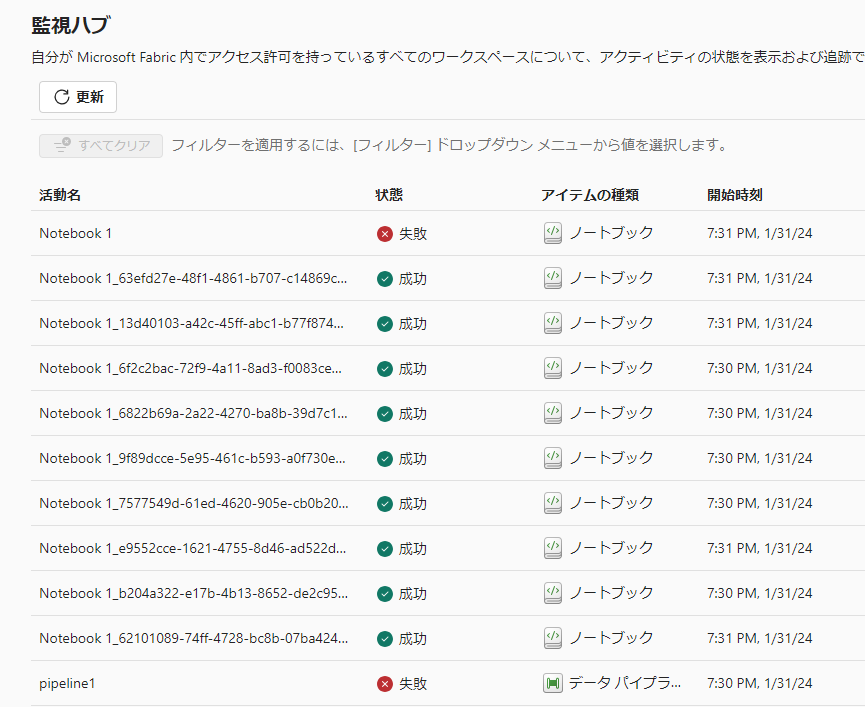The width and height of the screenshot is (865, 707).
Task: Click success status icon for Notebook 1_6f2c2bac
Action: tap(385, 369)
